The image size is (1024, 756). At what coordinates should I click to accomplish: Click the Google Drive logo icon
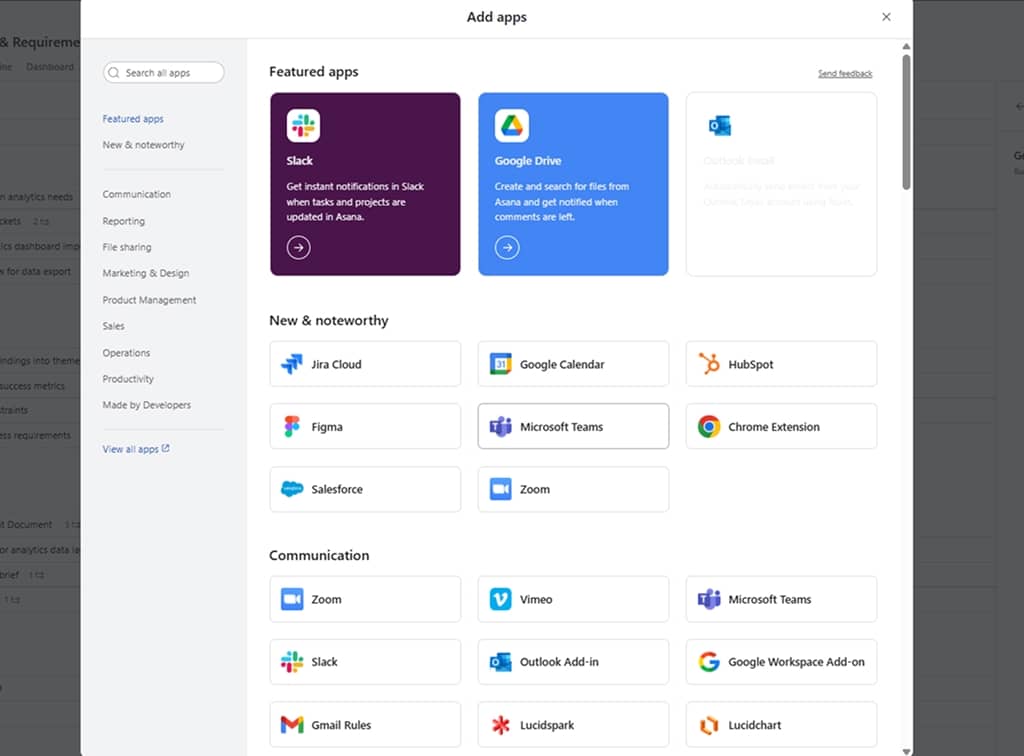click(511, 125)
